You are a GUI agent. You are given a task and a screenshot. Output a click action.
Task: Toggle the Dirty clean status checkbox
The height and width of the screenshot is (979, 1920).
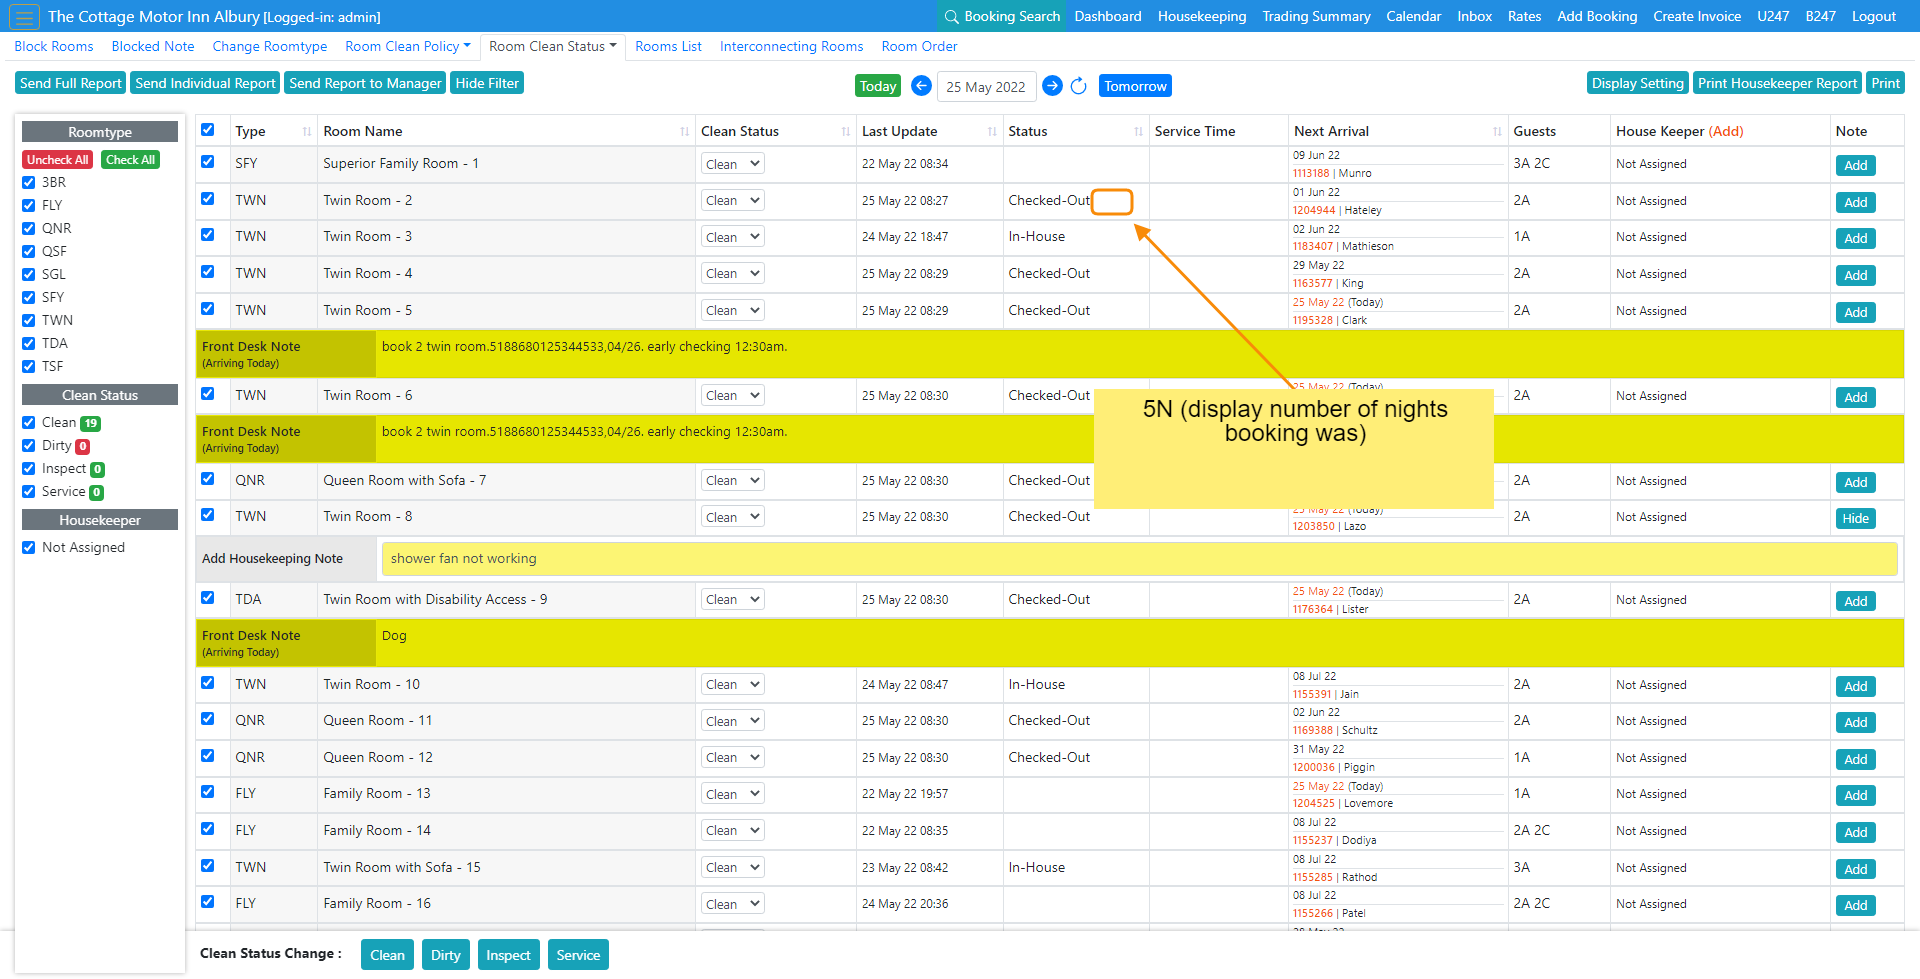(x=29, y=446)
